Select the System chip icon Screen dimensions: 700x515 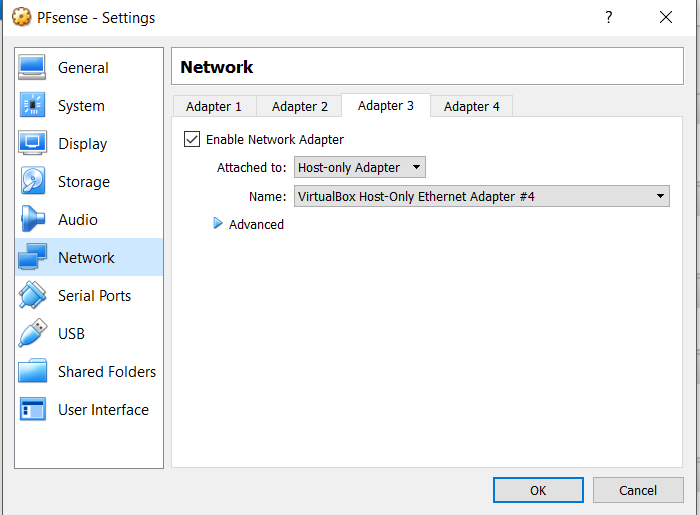pyautogui.click(x=32, y=105)
